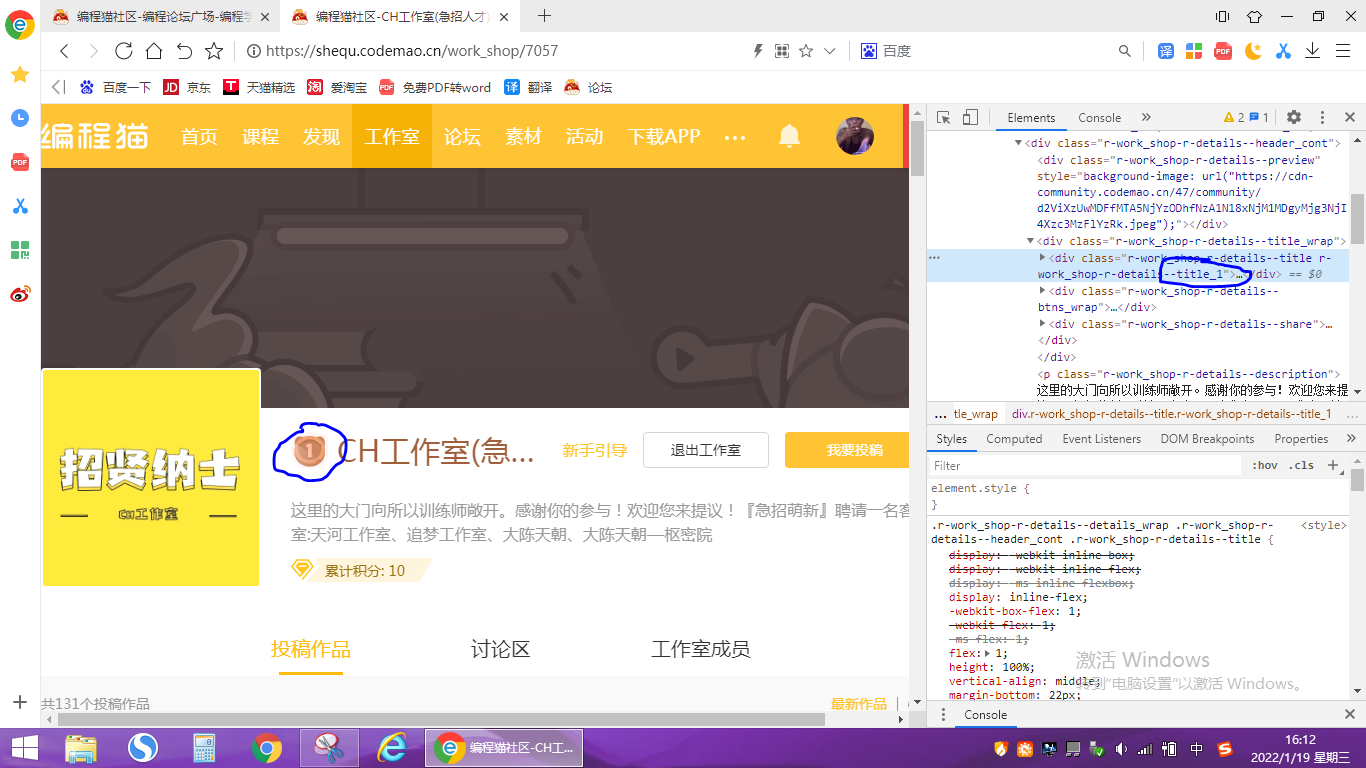Click the 退出工作室 button

pos(706,450)
